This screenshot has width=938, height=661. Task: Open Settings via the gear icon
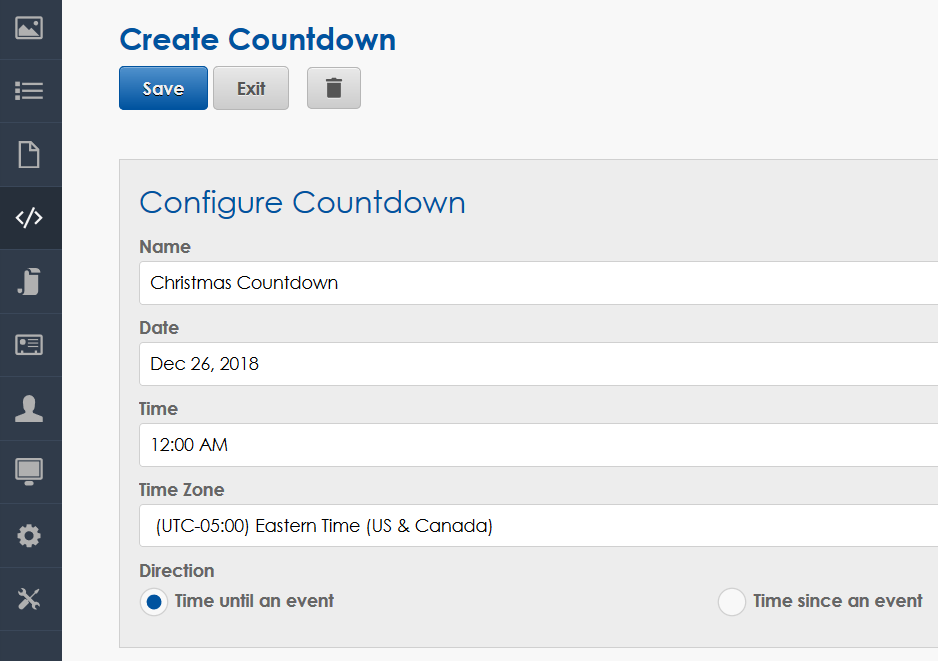pyautogui.click(x=30, y=535)
